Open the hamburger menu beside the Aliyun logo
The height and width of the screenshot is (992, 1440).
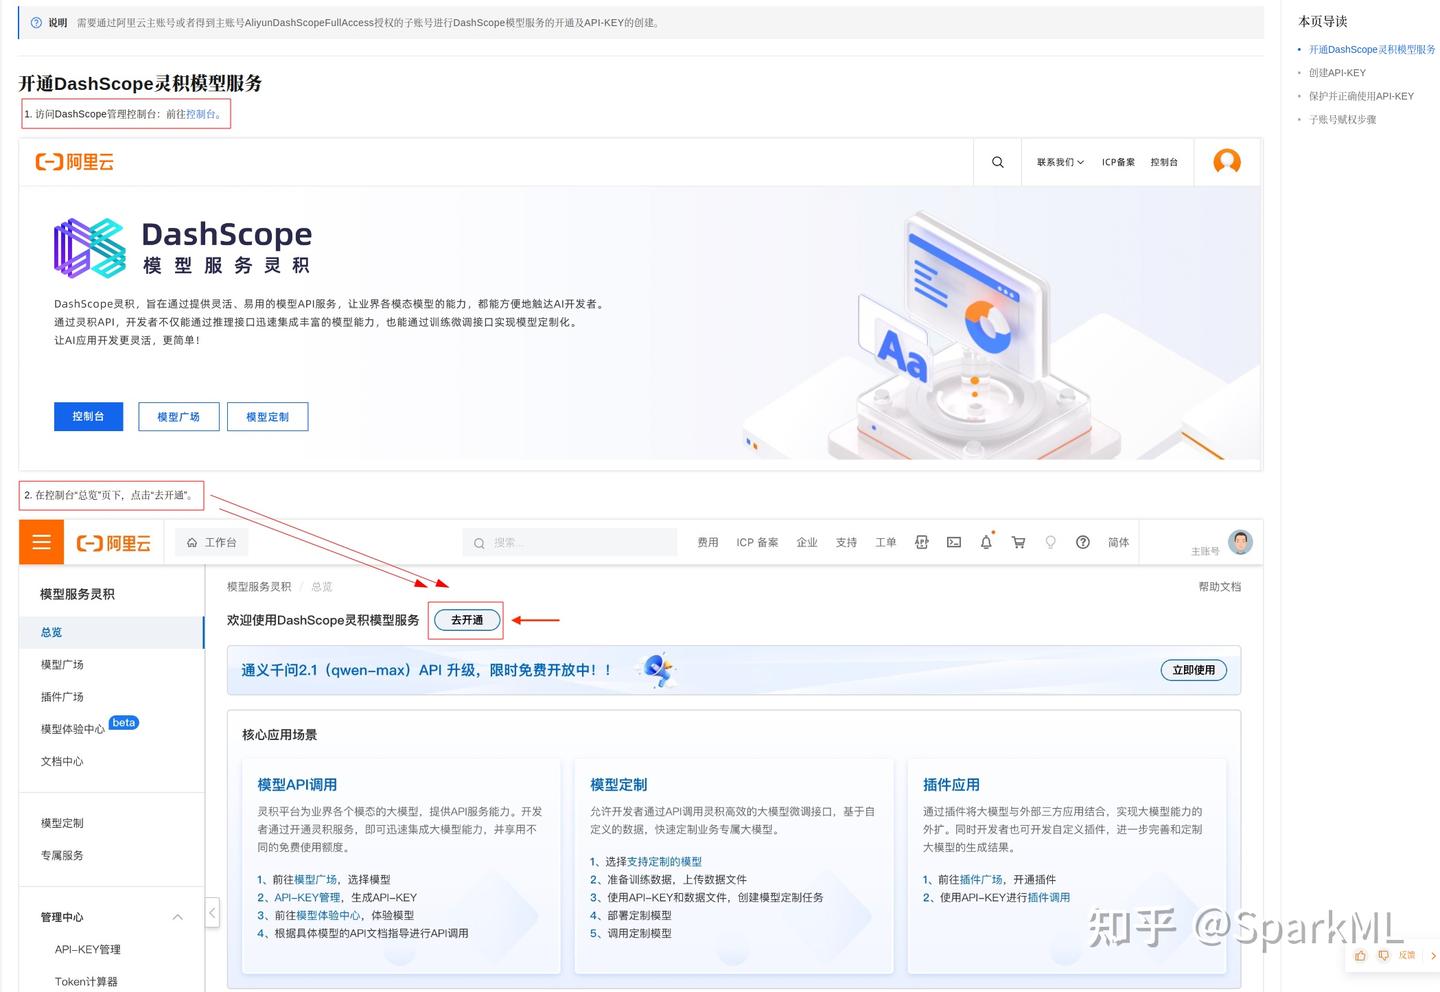point(40,542)
